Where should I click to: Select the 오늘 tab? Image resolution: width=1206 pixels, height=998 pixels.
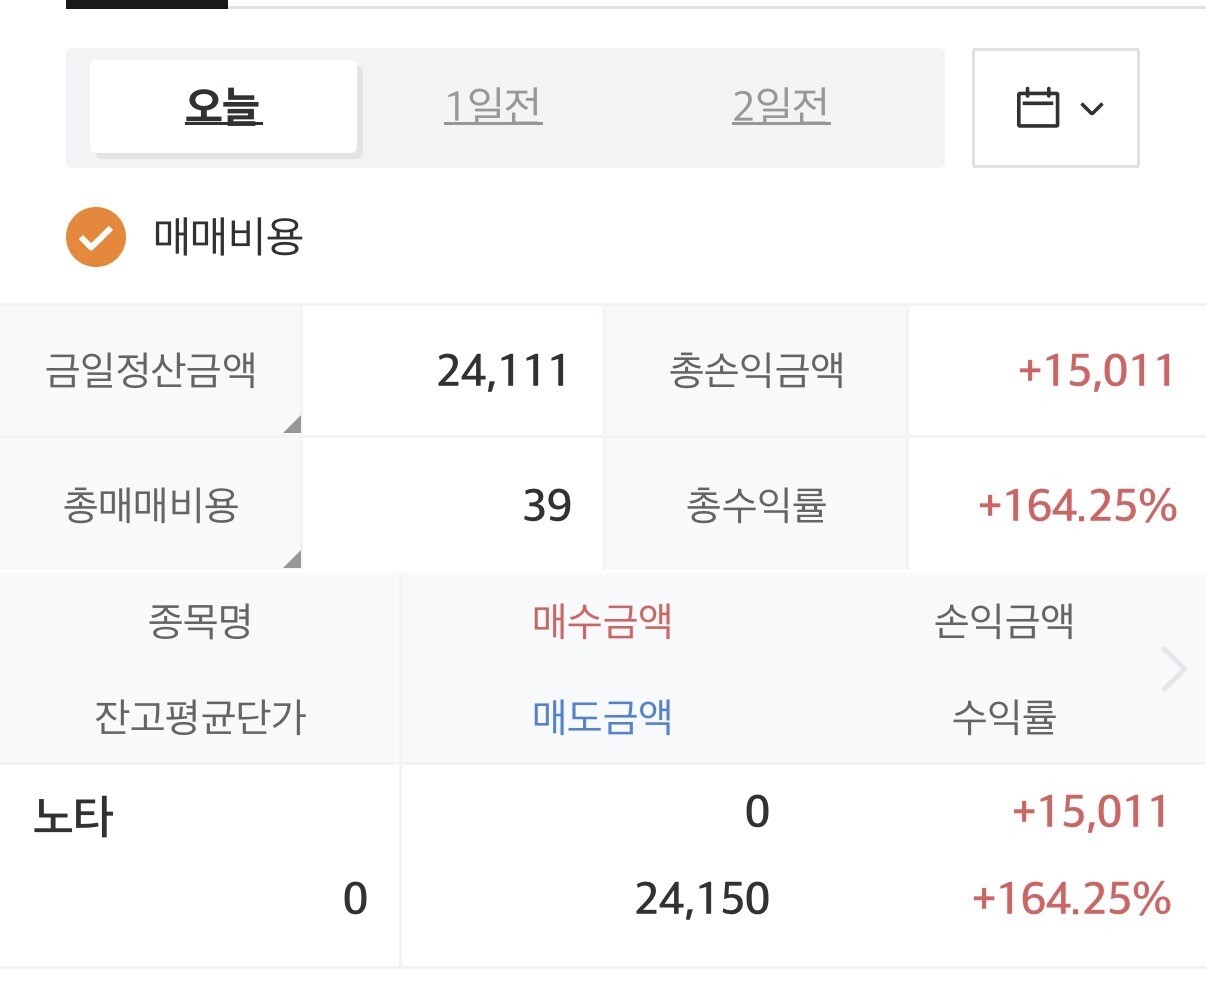[x=224, y=106]
